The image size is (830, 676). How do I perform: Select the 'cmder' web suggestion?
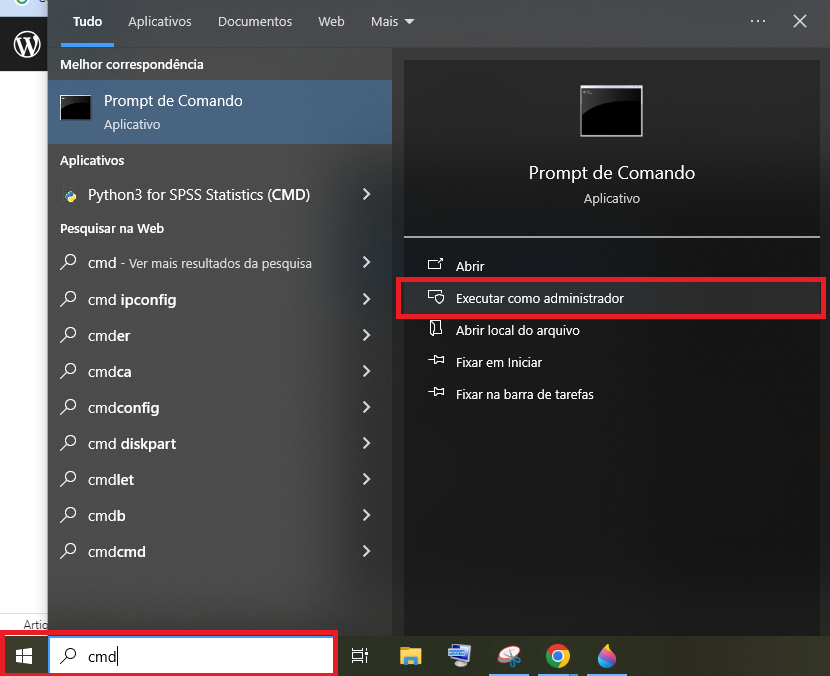[x=220, y=336]
